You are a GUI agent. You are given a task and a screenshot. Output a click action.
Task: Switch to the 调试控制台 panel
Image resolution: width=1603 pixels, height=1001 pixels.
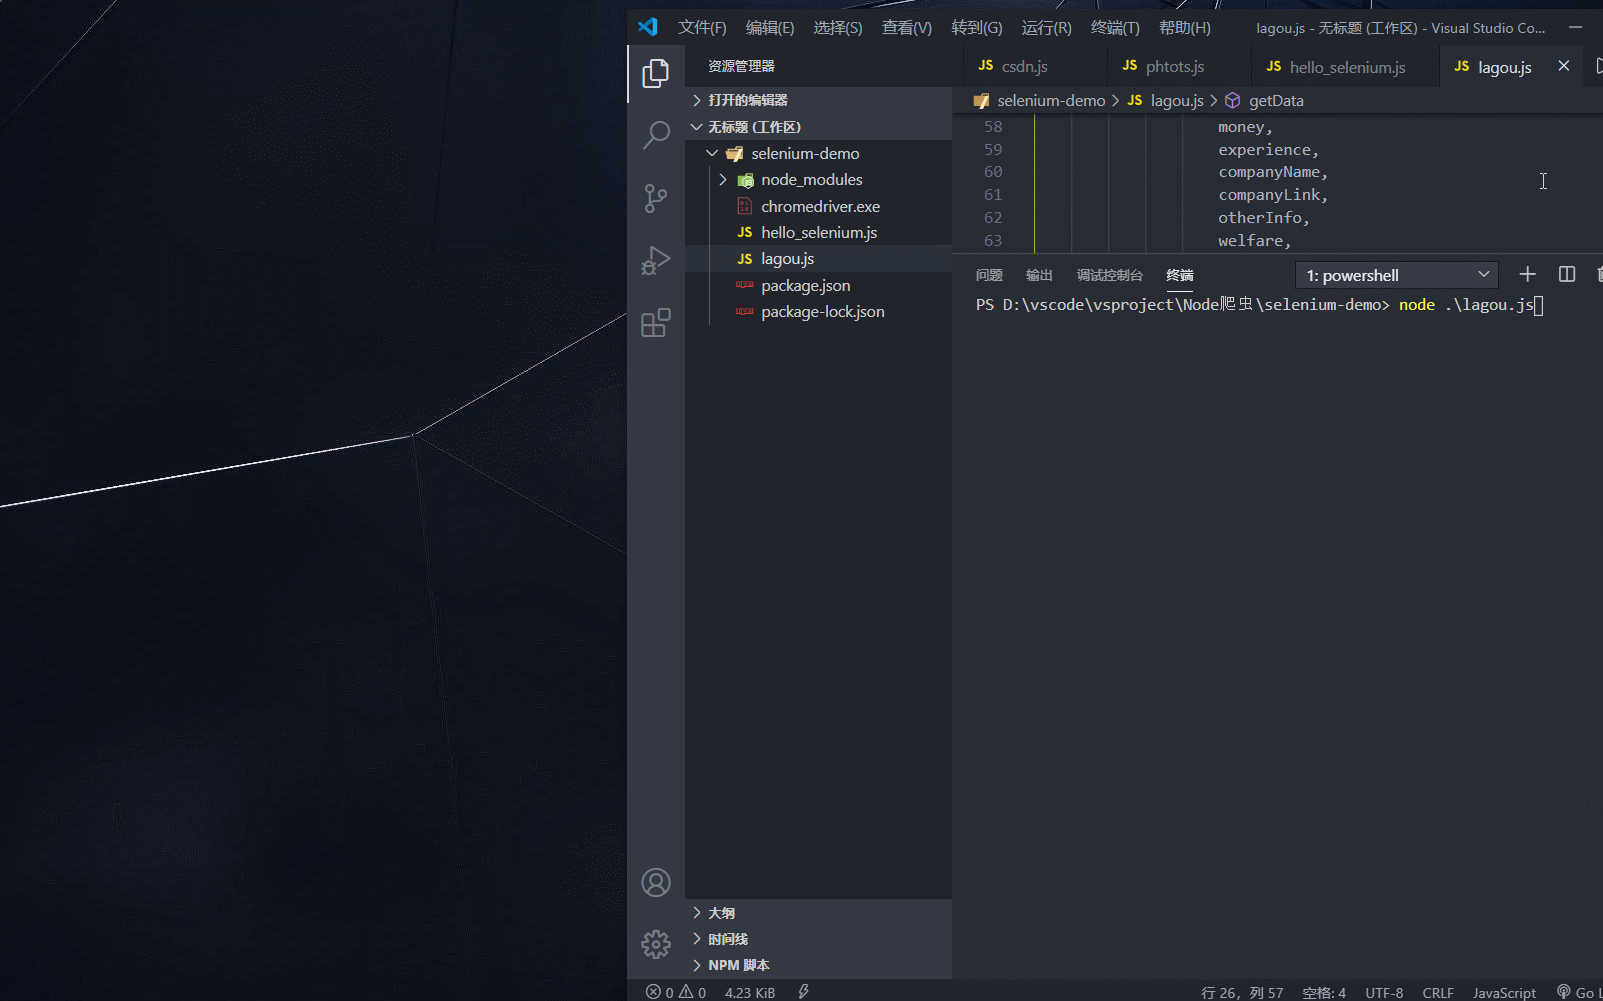(x=1110, y=275)
